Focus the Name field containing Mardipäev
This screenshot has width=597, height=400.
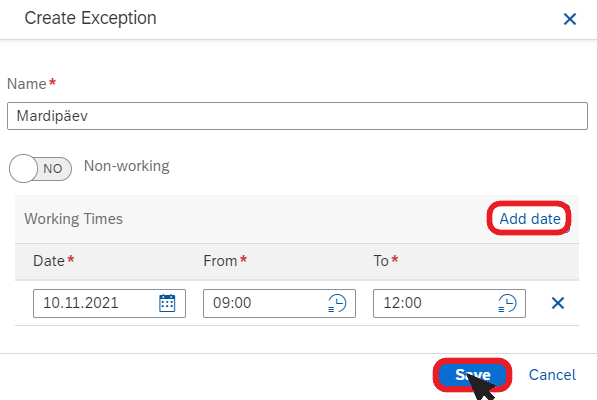pyautogui.click(x=297, y=116)
